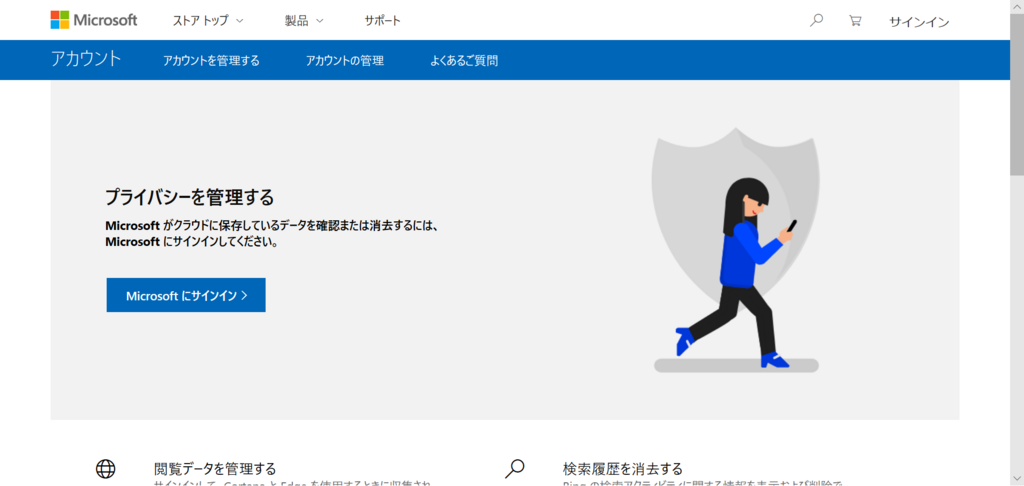Click the アカウント heading in blue bar

(x=86, y=59)
